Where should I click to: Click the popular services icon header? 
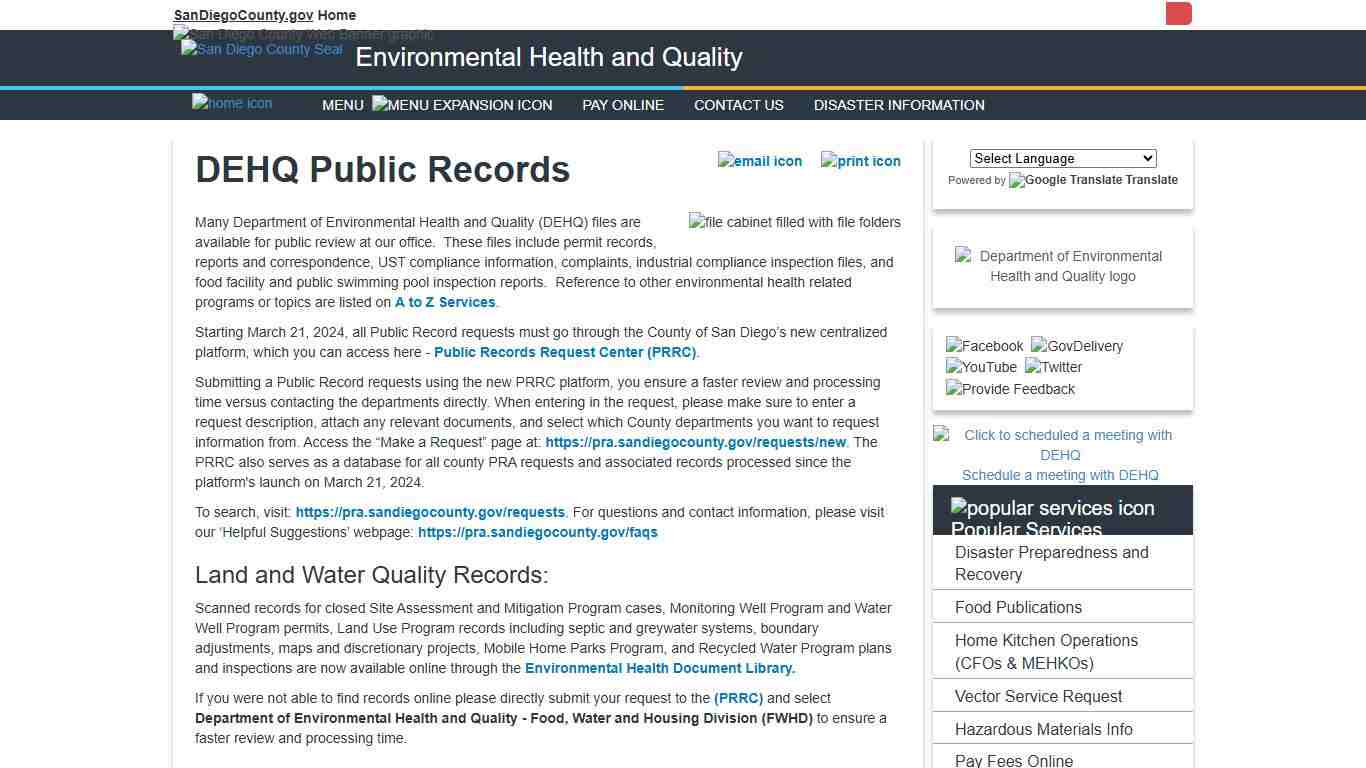(x=1053, y=508)
